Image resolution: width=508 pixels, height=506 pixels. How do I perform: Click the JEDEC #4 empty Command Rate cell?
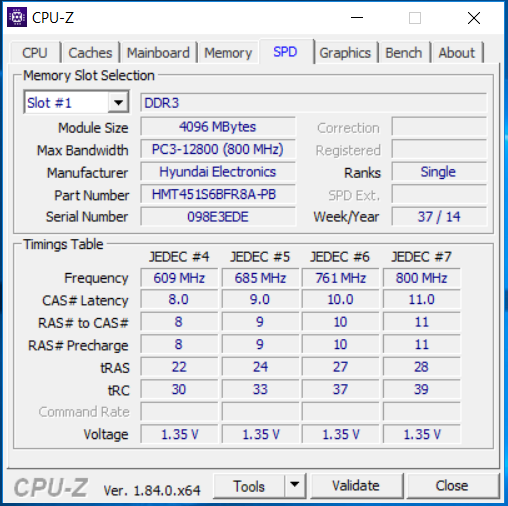tap(179, 412)
